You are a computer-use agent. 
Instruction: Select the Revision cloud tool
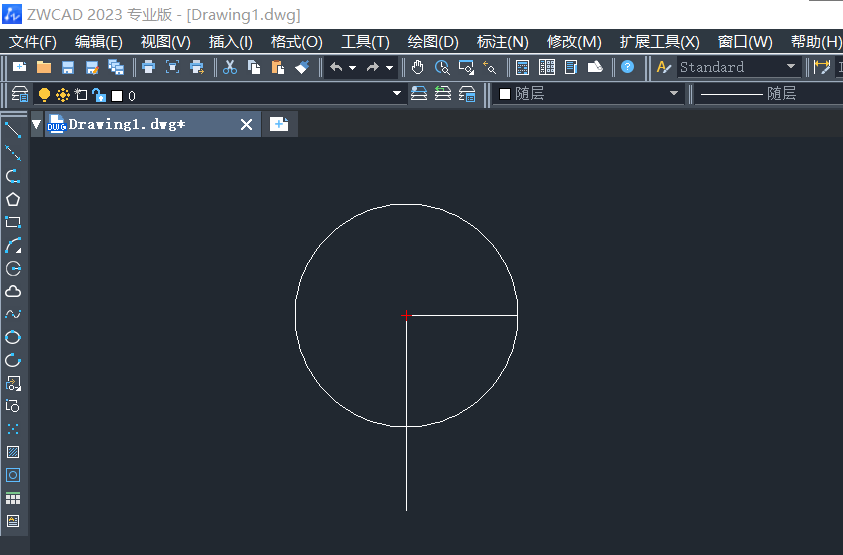[13, 291]
